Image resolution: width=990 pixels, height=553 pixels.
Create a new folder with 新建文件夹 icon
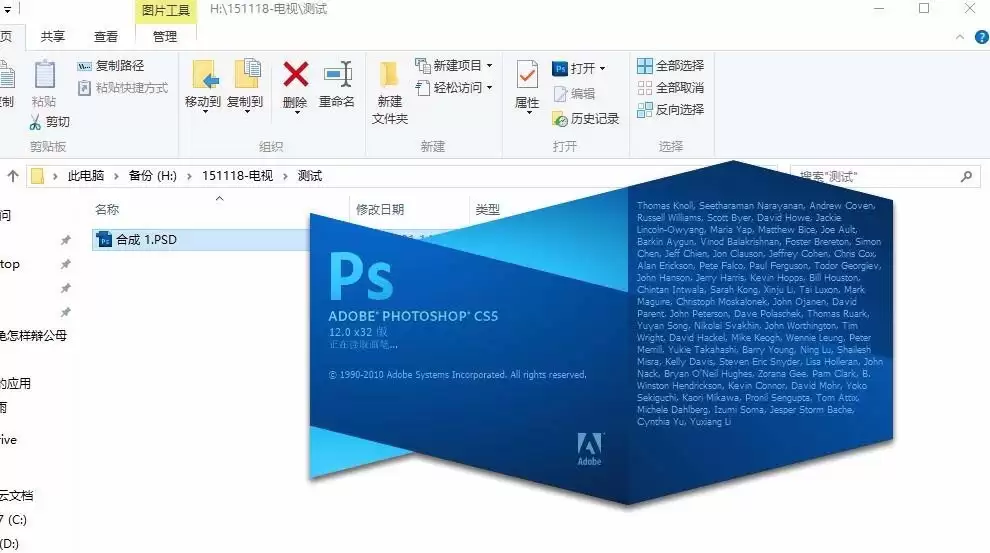coord(390,74)
